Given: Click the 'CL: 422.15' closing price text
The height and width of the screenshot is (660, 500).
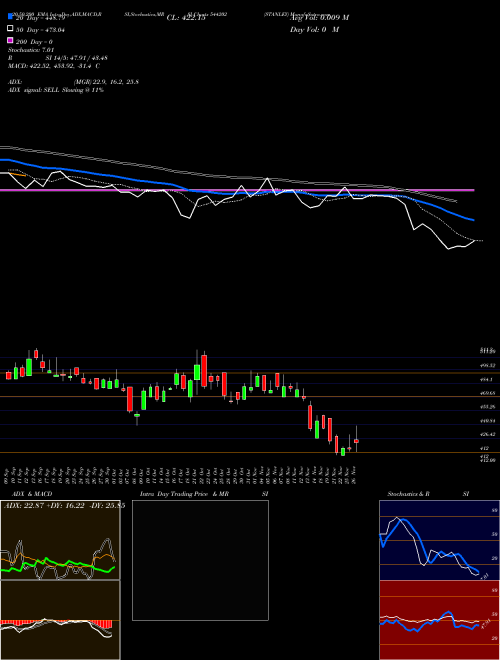Looking at the screenshot, I should 186,18.
